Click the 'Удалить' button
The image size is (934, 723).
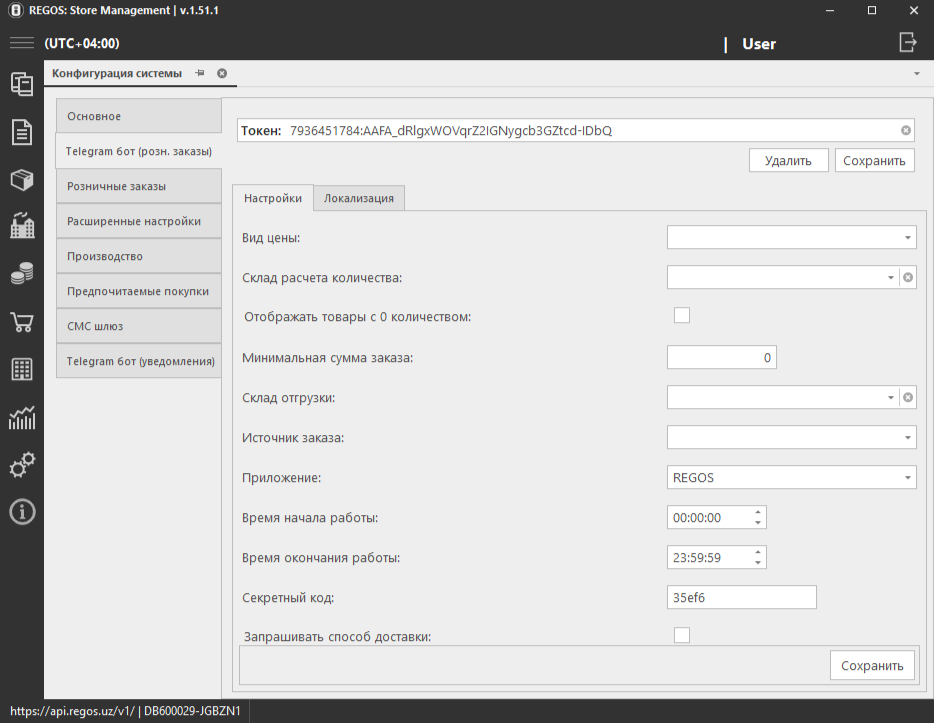click(788, 160)
